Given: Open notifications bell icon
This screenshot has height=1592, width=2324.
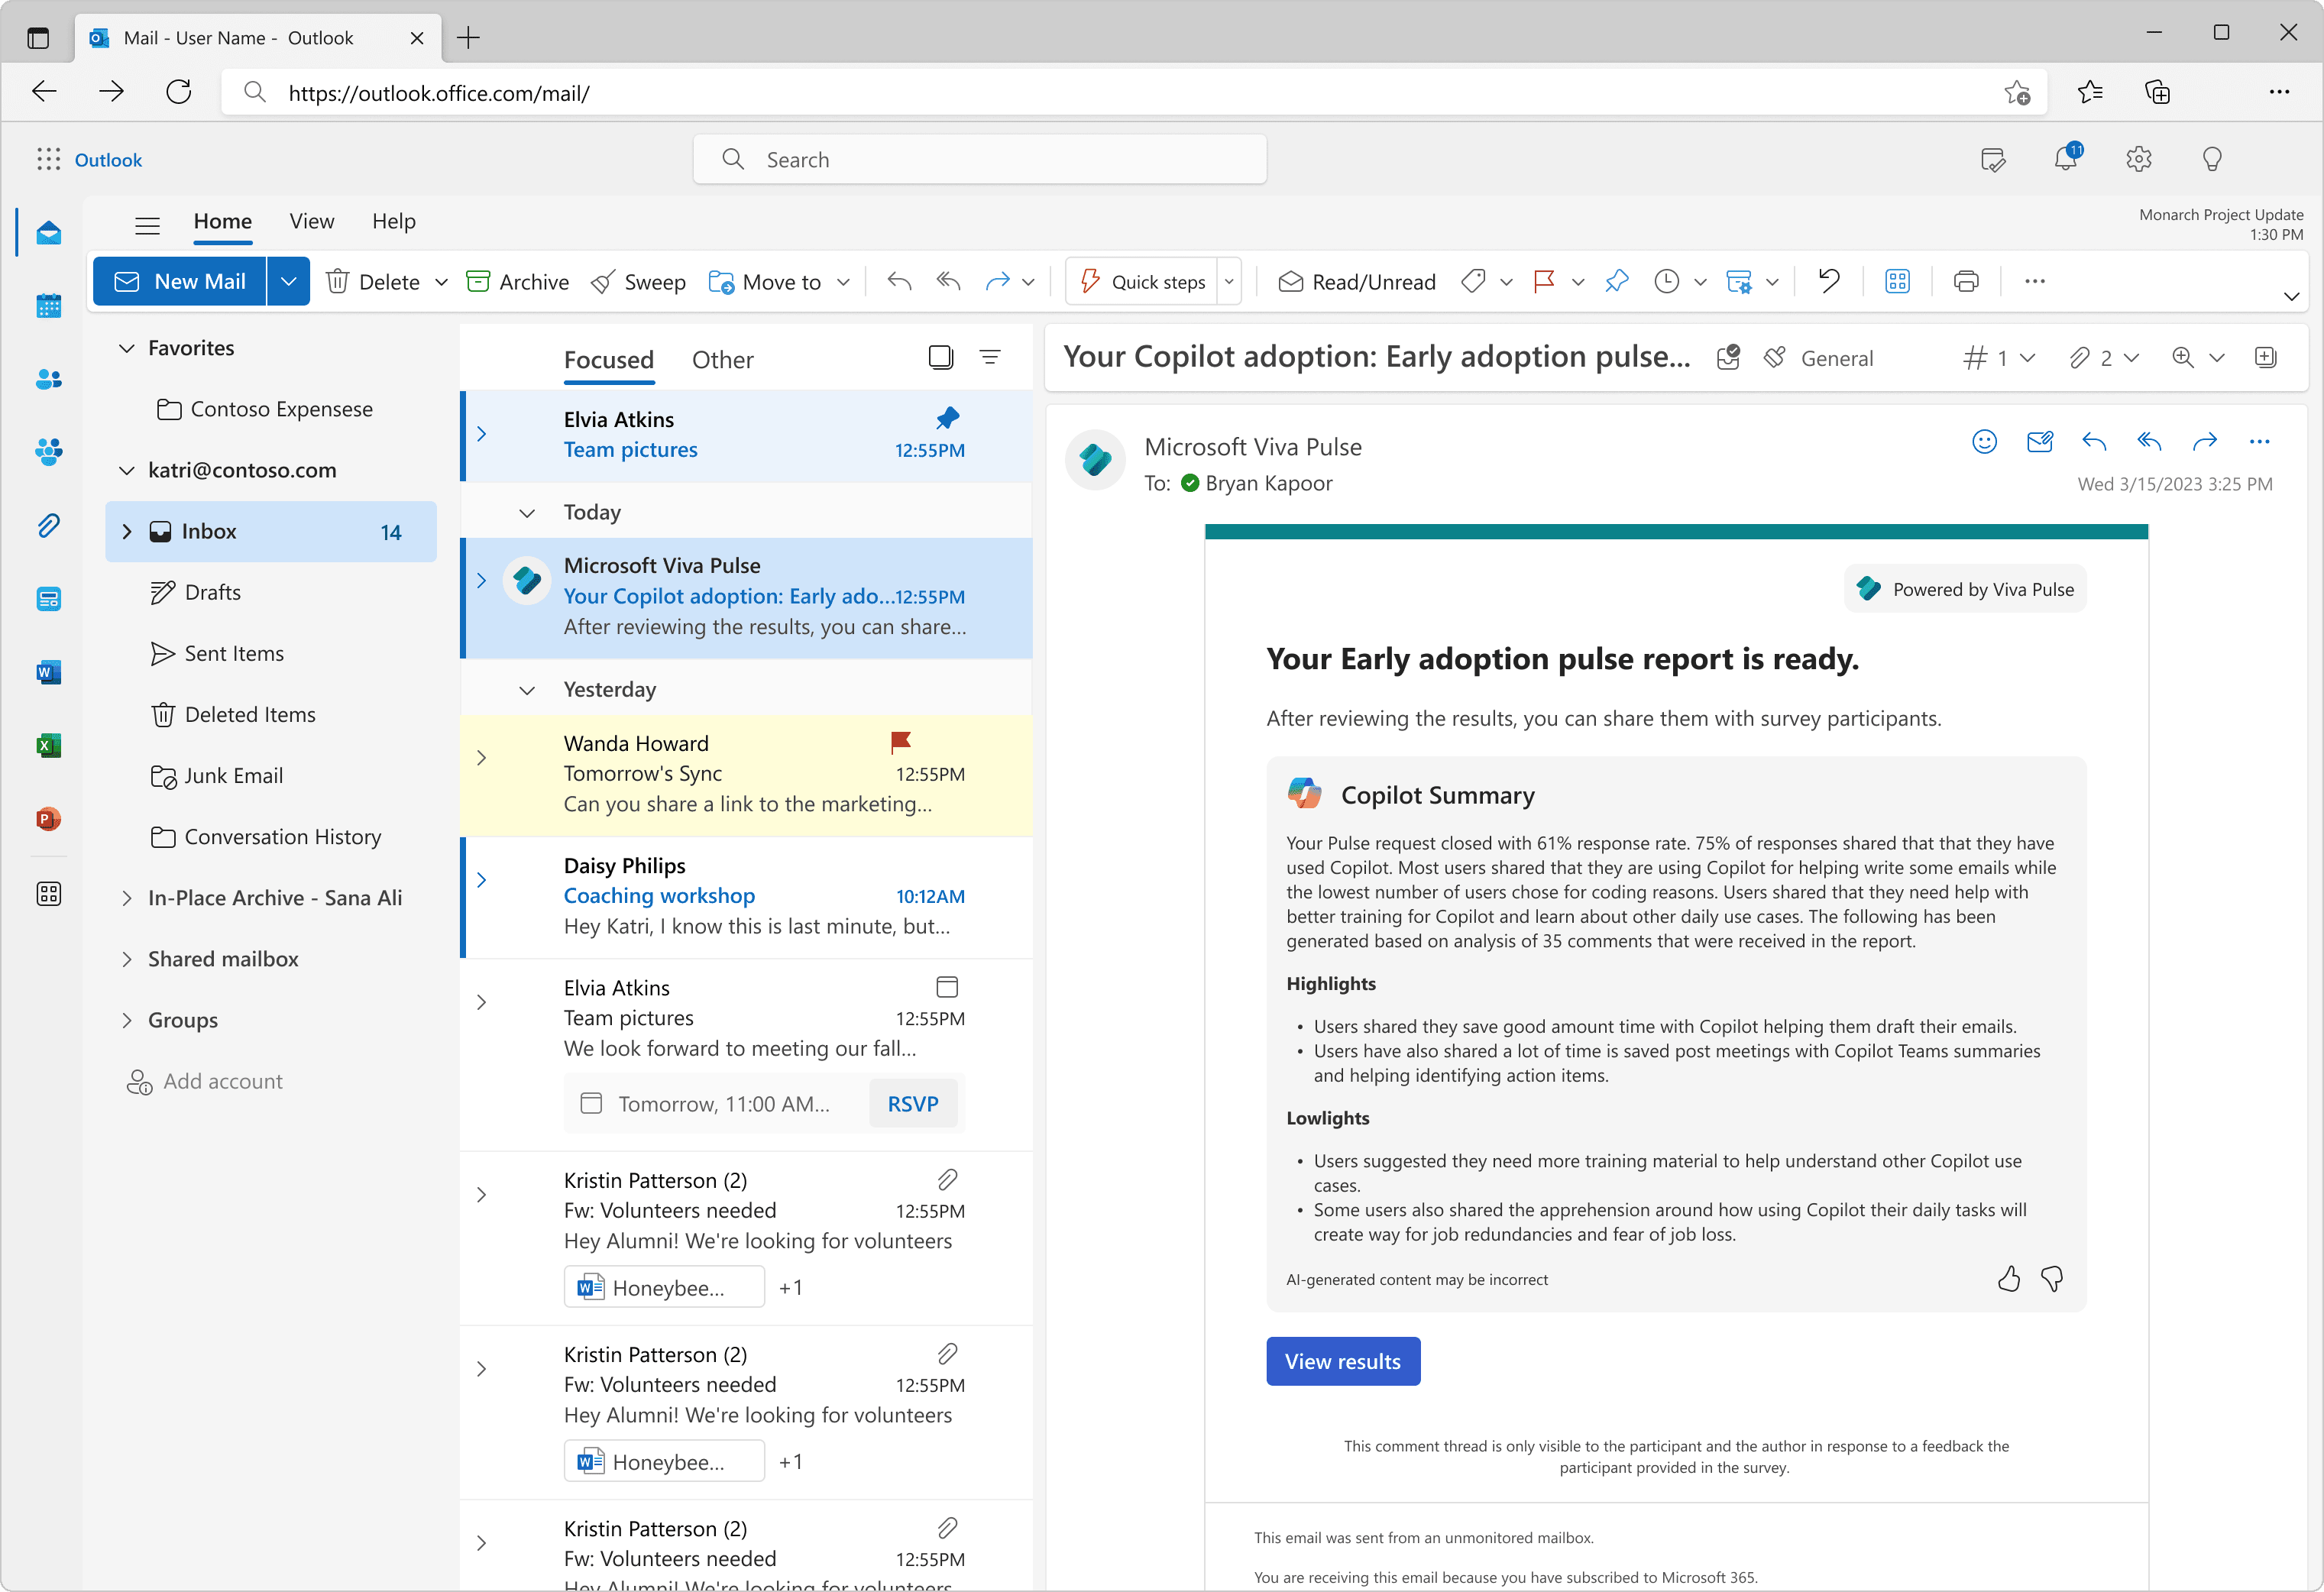Looking at the screenshot, I should tap(2065, 159).
